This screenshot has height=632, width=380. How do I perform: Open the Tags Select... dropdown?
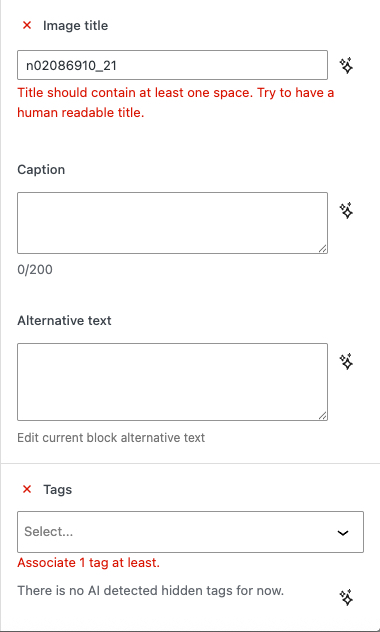point(190,532)
